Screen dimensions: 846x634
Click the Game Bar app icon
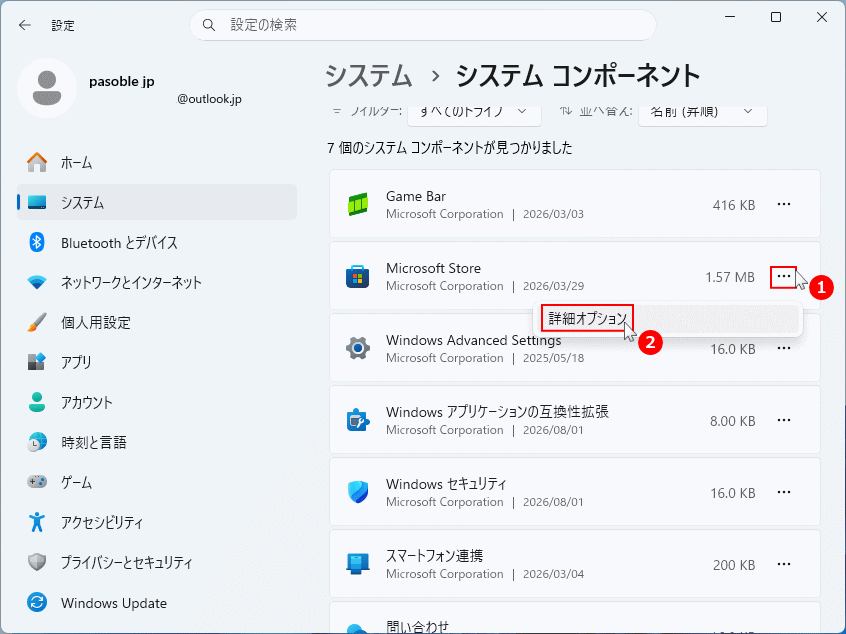pos(358,204)
